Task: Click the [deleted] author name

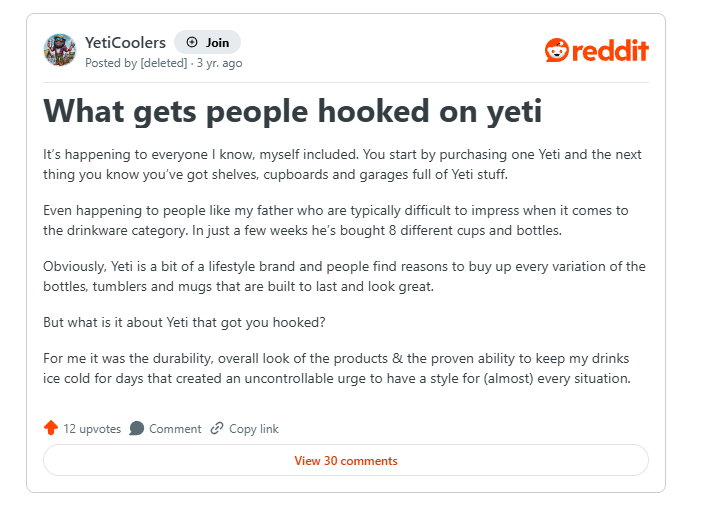Action: [163, 63]
